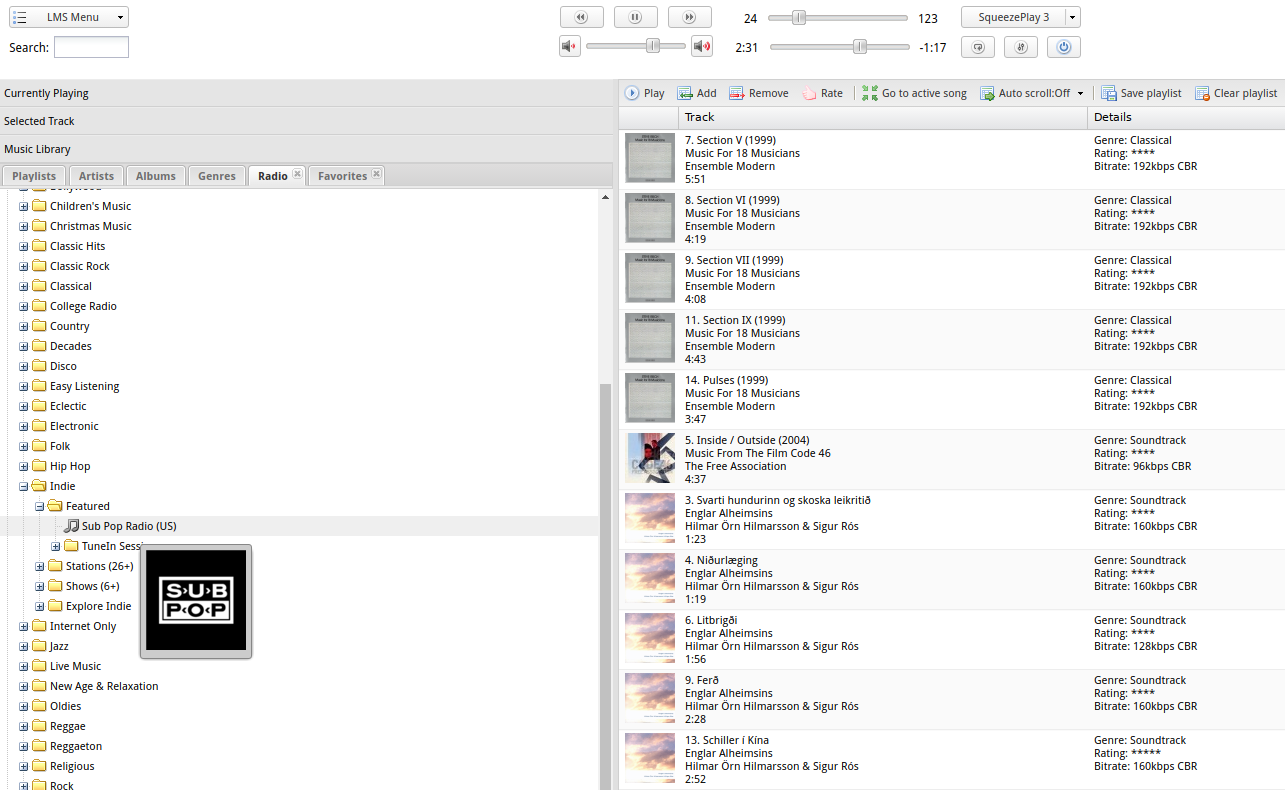Image resolution: width=1285 pixels, height=790 pixels.
Task: Click the Internet Only folder icon
Action: pyautogui.click(x=39, y=626)
